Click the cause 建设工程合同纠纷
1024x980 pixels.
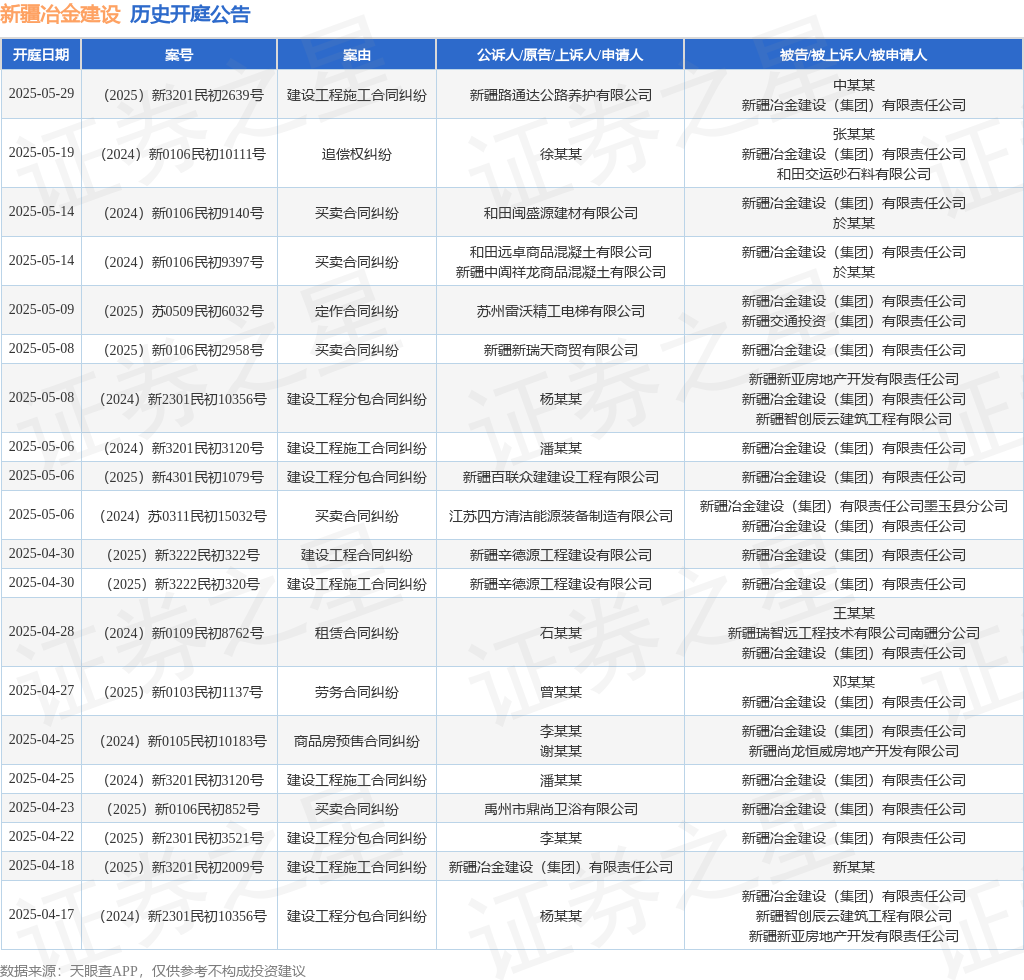tap(357, 555)
